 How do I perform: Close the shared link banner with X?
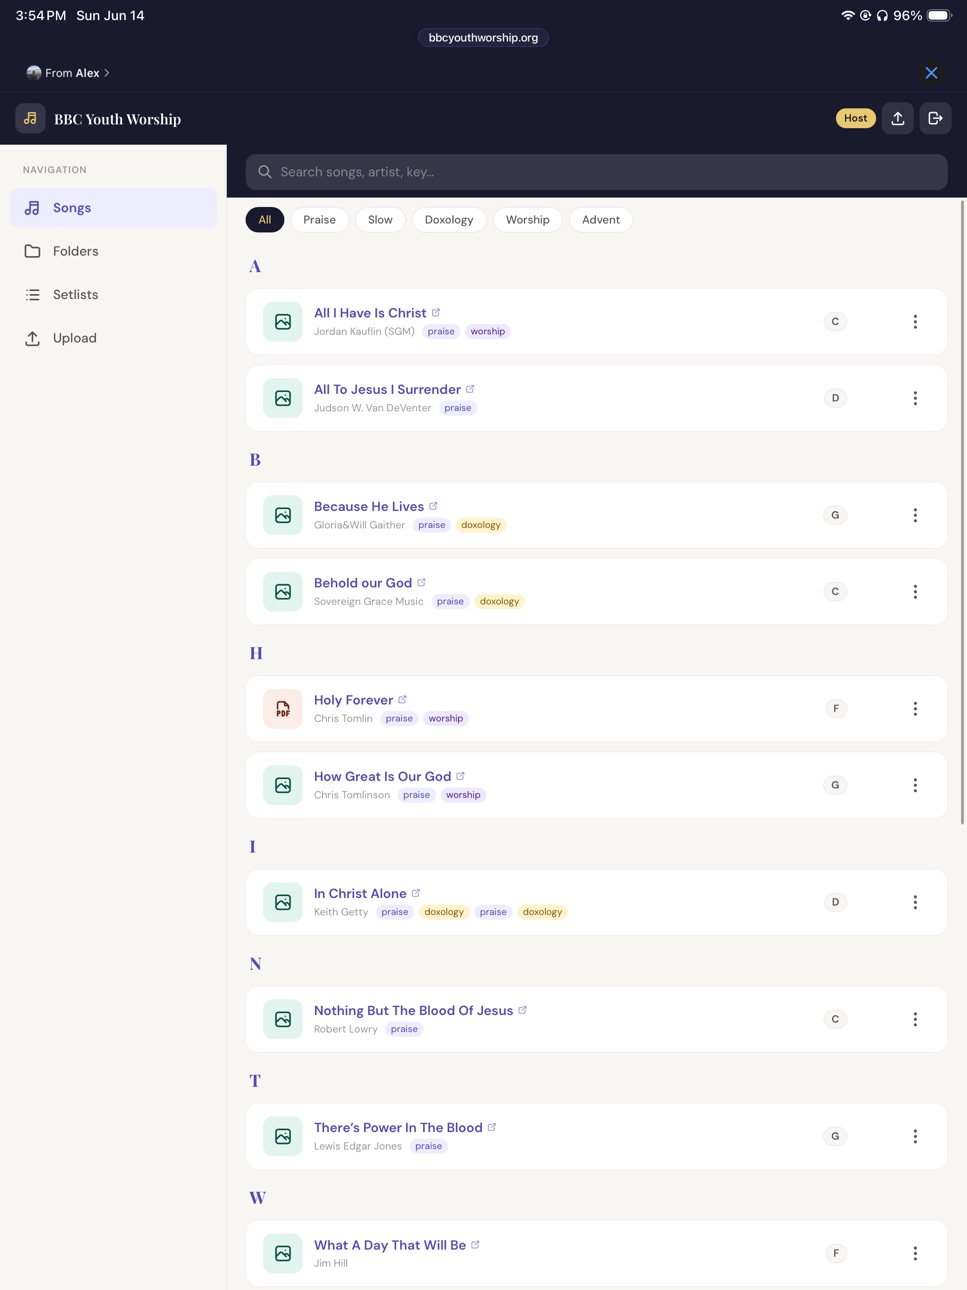coord(931,73)
